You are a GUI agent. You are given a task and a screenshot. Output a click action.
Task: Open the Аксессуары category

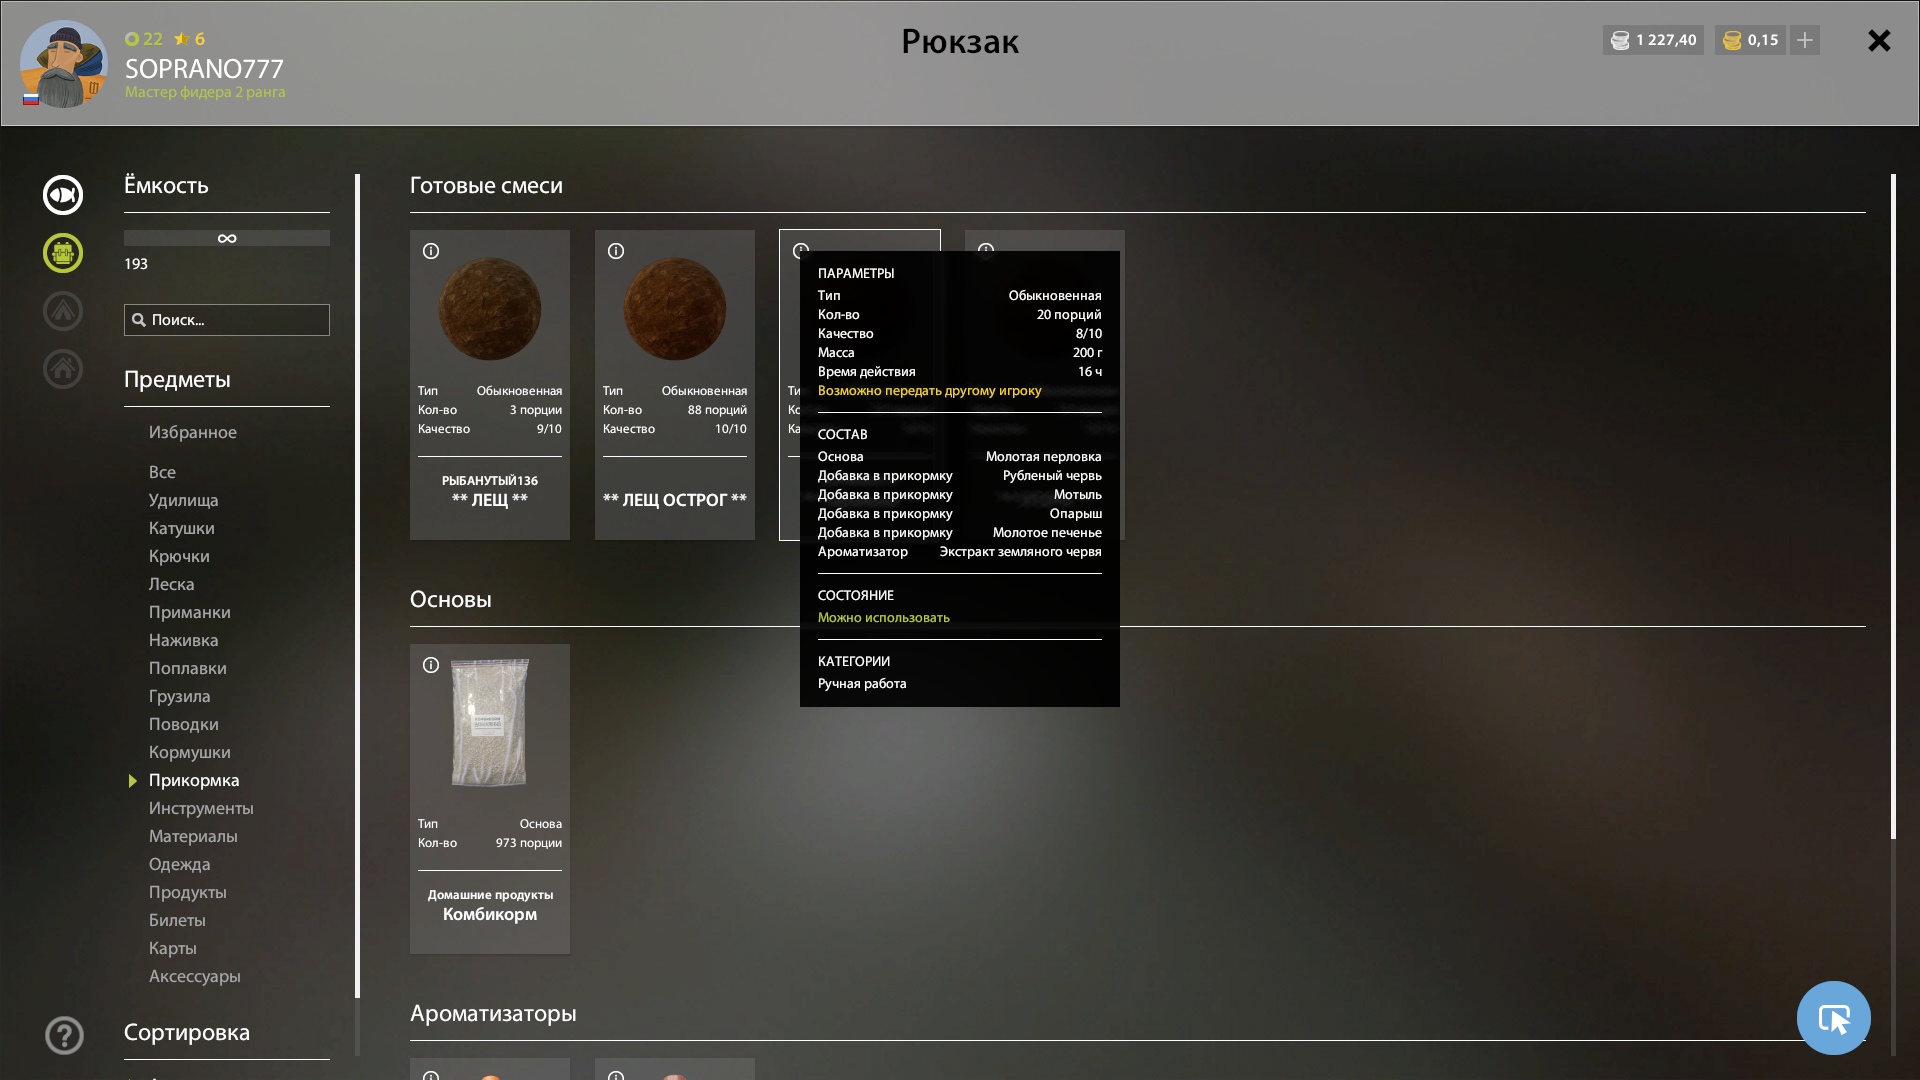point(195,976)
